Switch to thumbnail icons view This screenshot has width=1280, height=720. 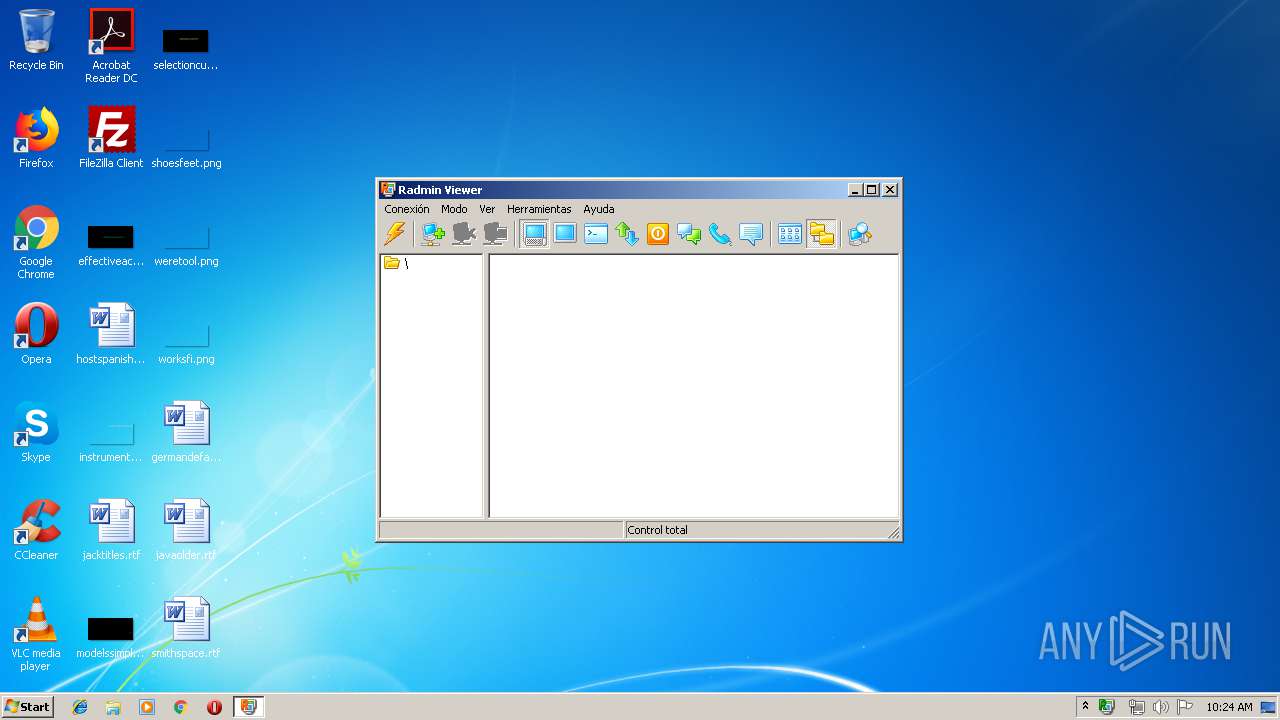coord(790,234)
